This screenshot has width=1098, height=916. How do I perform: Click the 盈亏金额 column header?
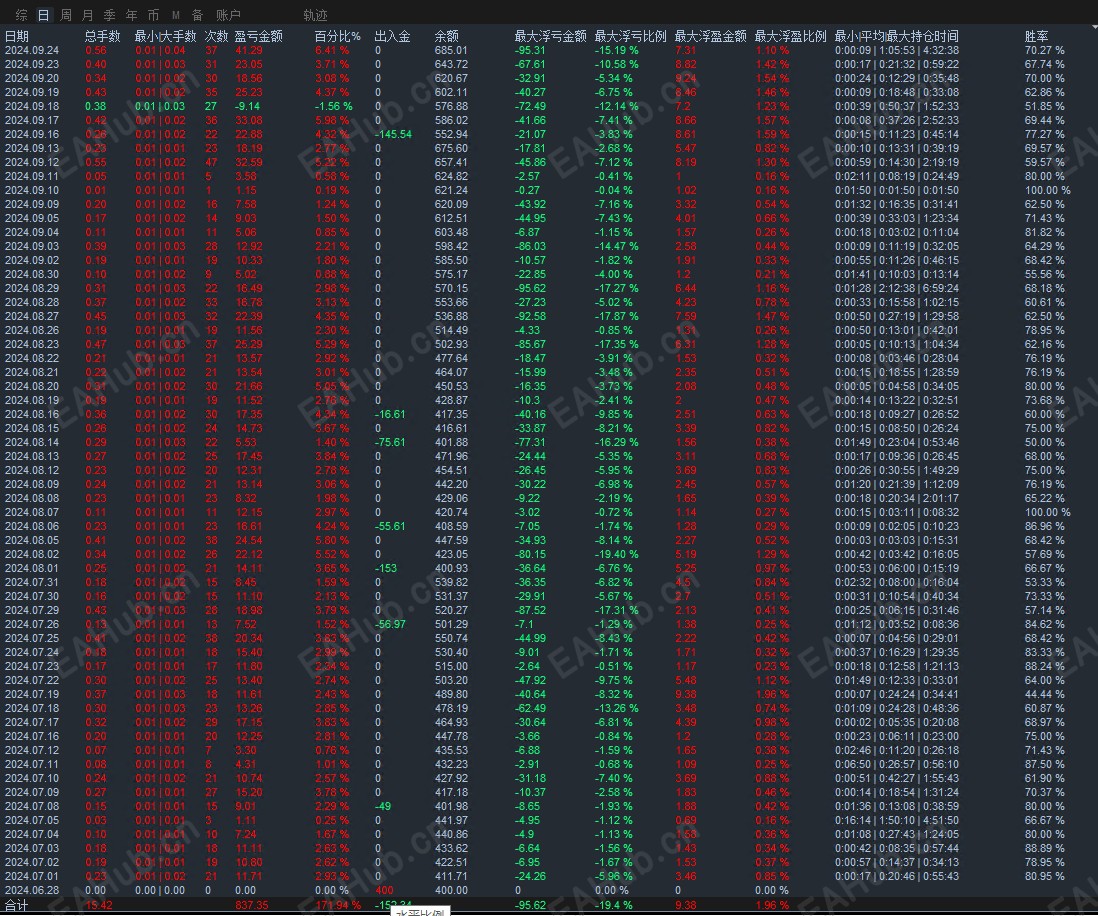pyautogui.click(x=258, y=36)
